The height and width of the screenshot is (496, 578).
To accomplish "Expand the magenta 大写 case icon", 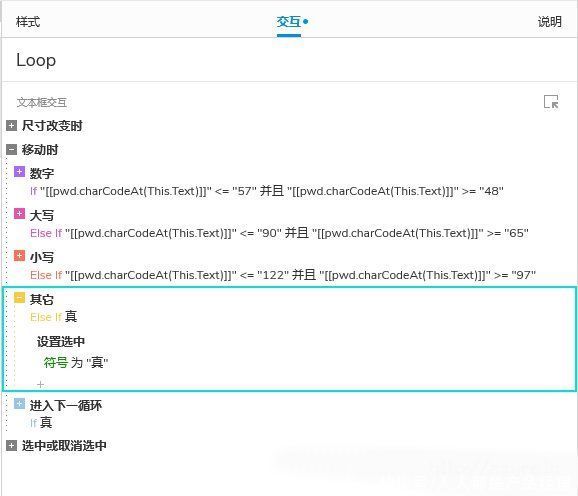I will (20, 214).
